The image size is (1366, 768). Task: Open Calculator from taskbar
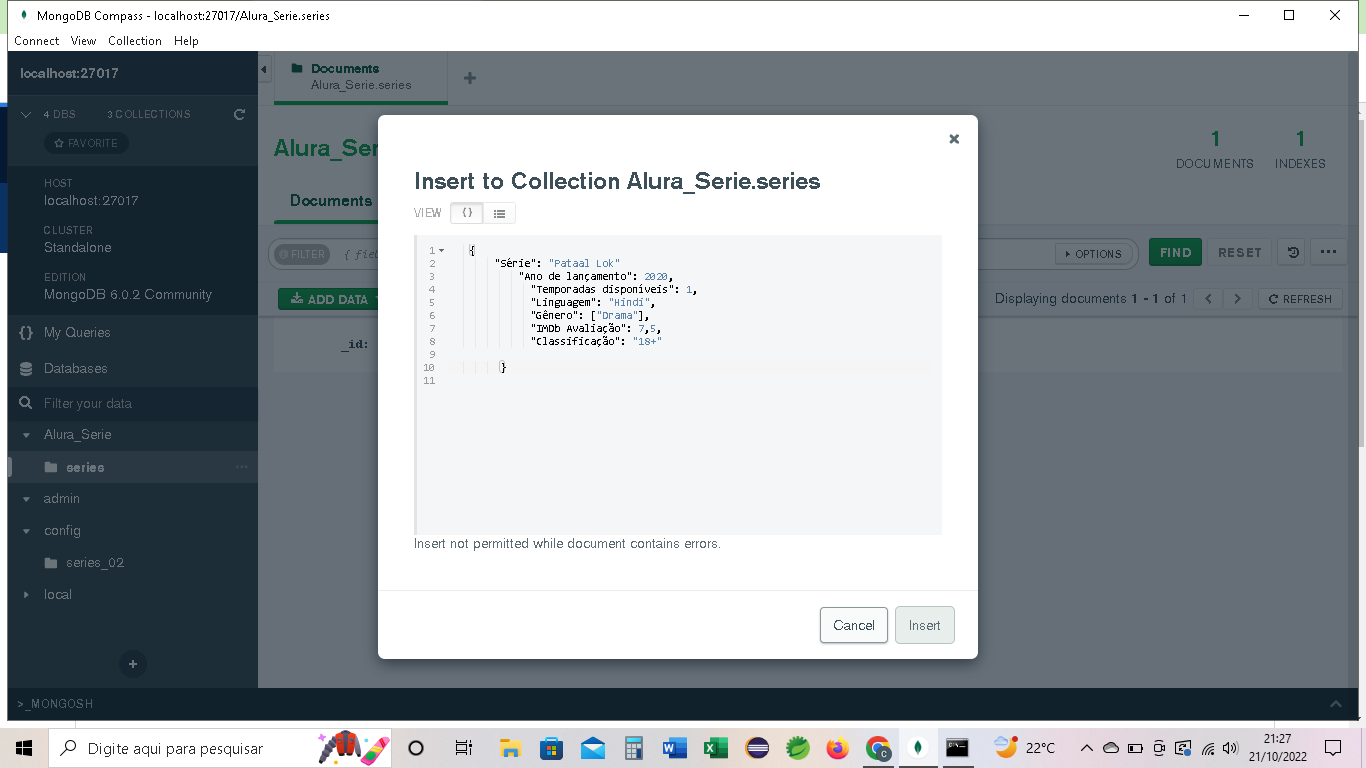633,748
